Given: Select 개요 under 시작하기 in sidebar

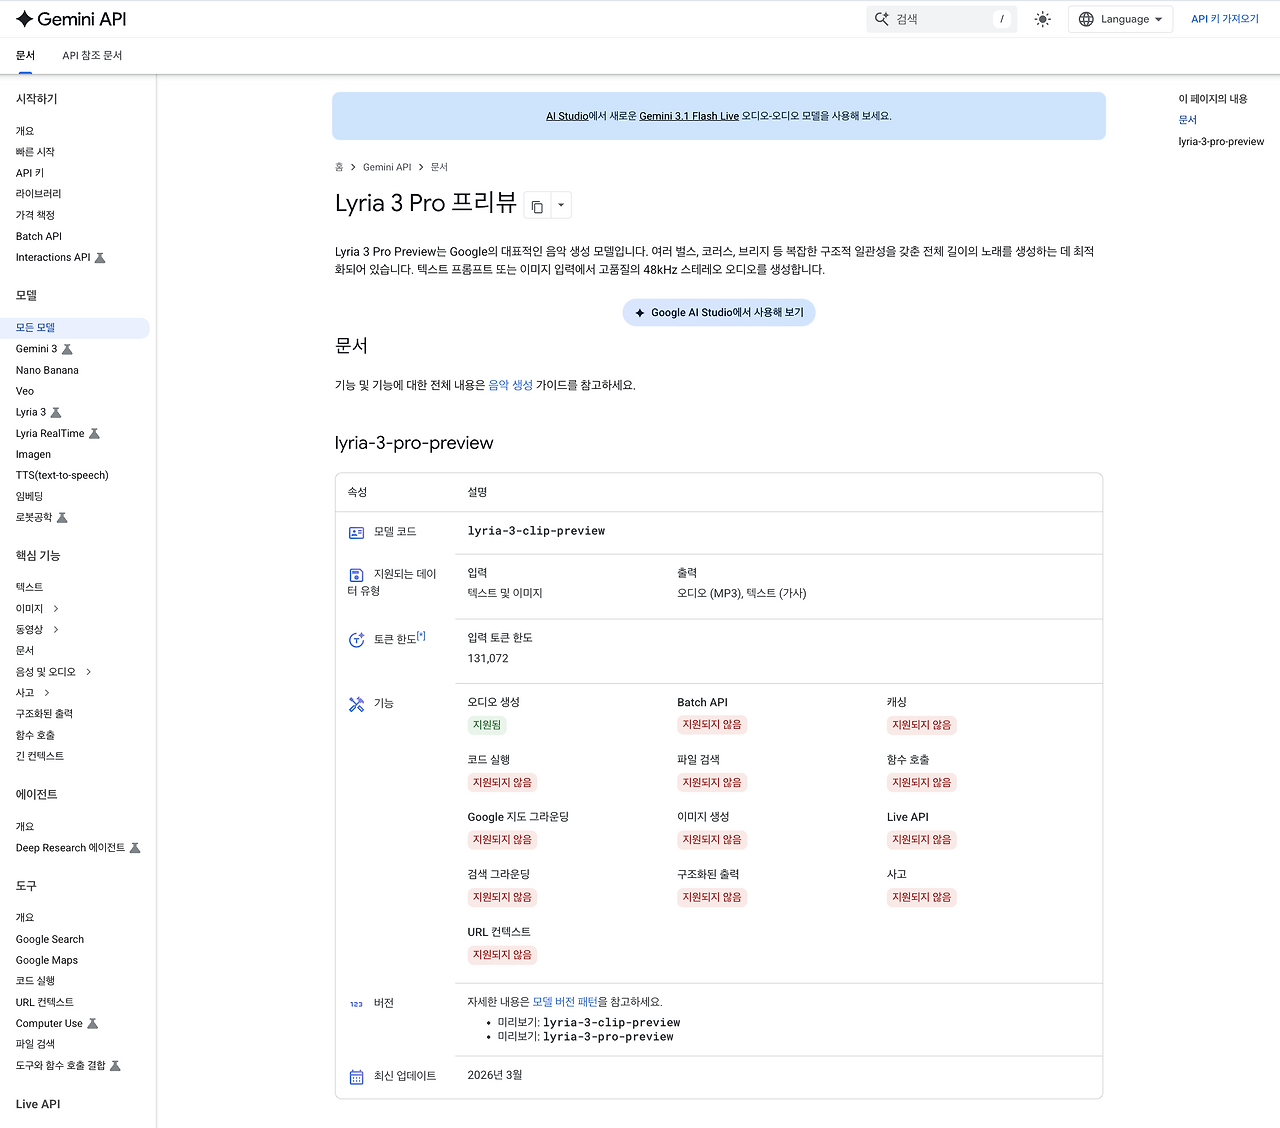Looking at the screenshot, I should point(25,131).
